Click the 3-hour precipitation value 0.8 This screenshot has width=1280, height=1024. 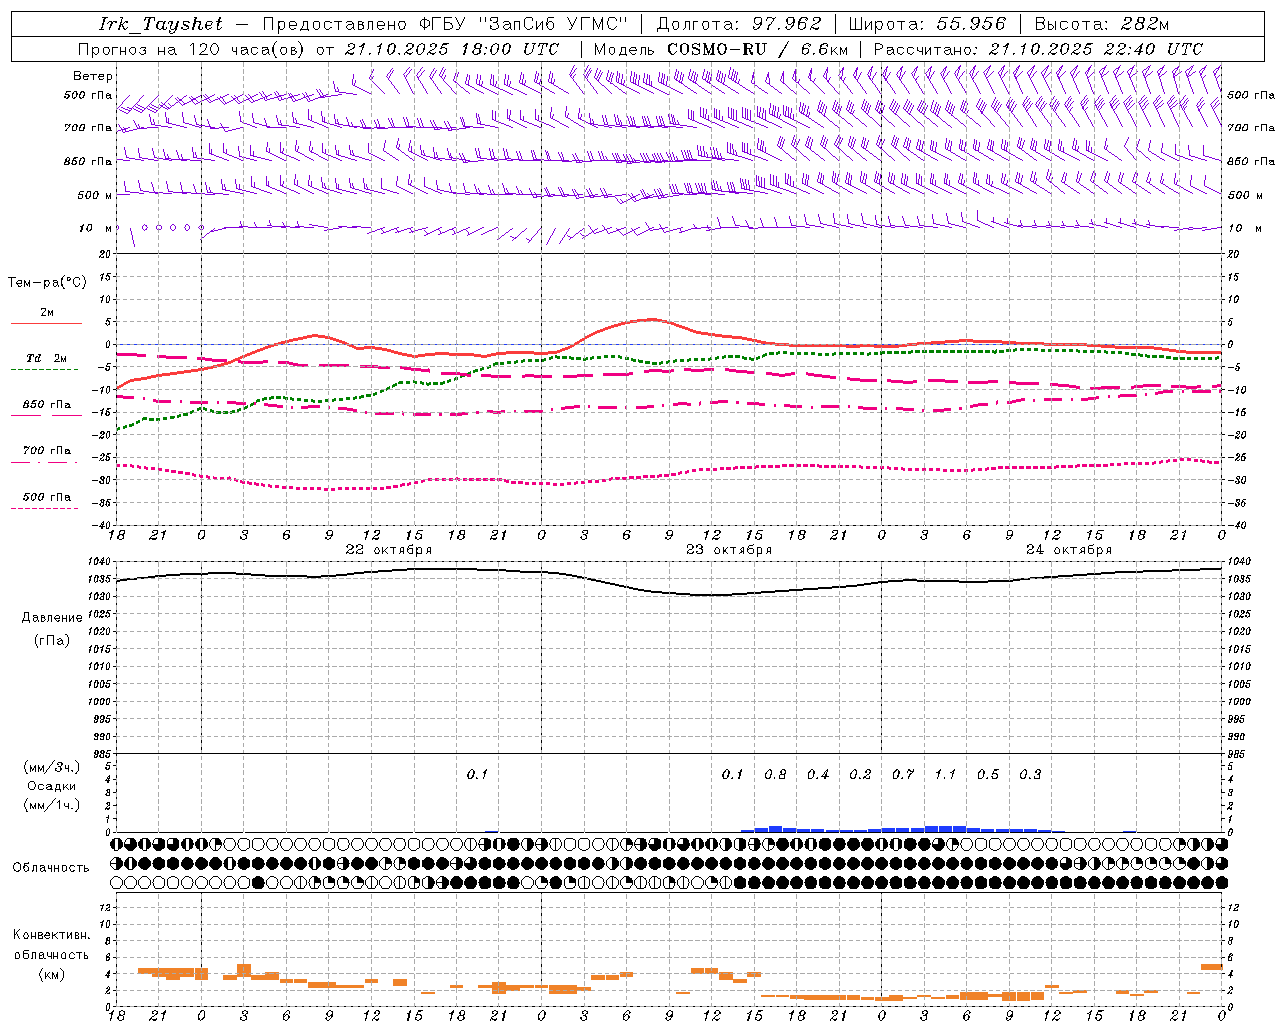[x=775, y=774]
